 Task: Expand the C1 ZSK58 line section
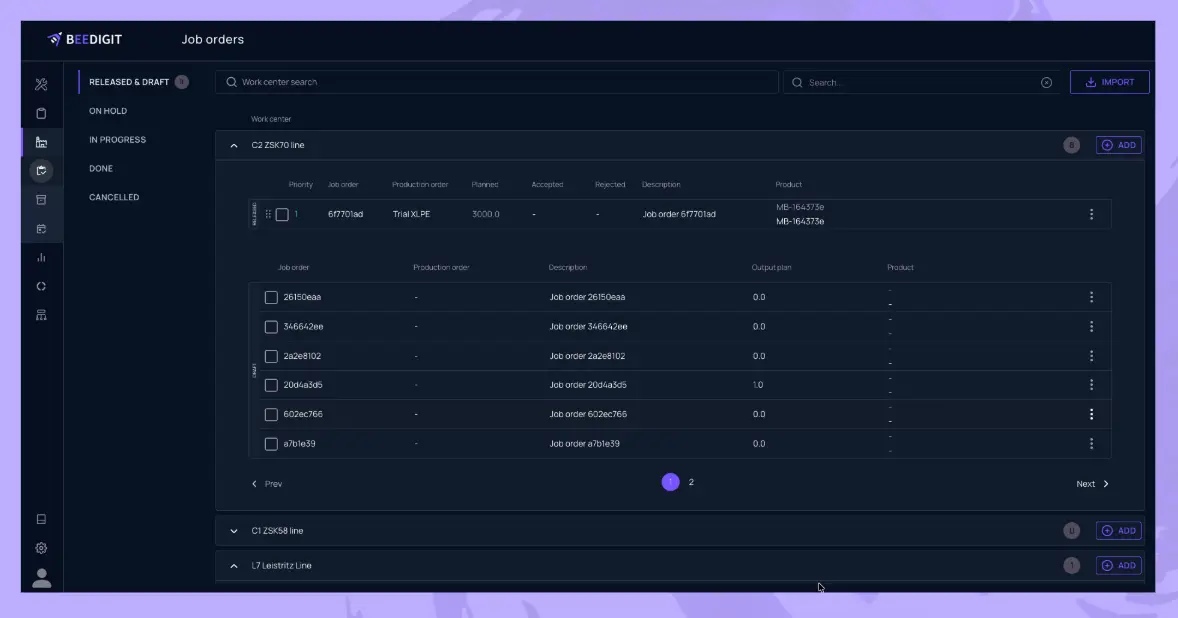[x=234, y=531]
